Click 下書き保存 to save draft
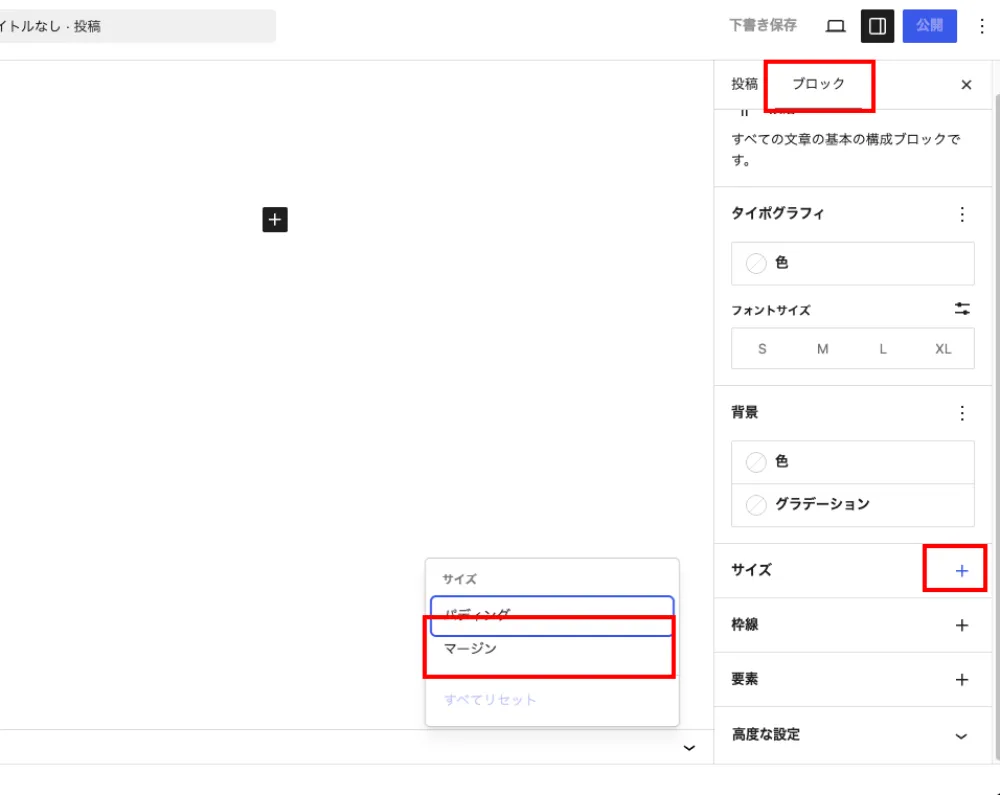 (763, 26)
